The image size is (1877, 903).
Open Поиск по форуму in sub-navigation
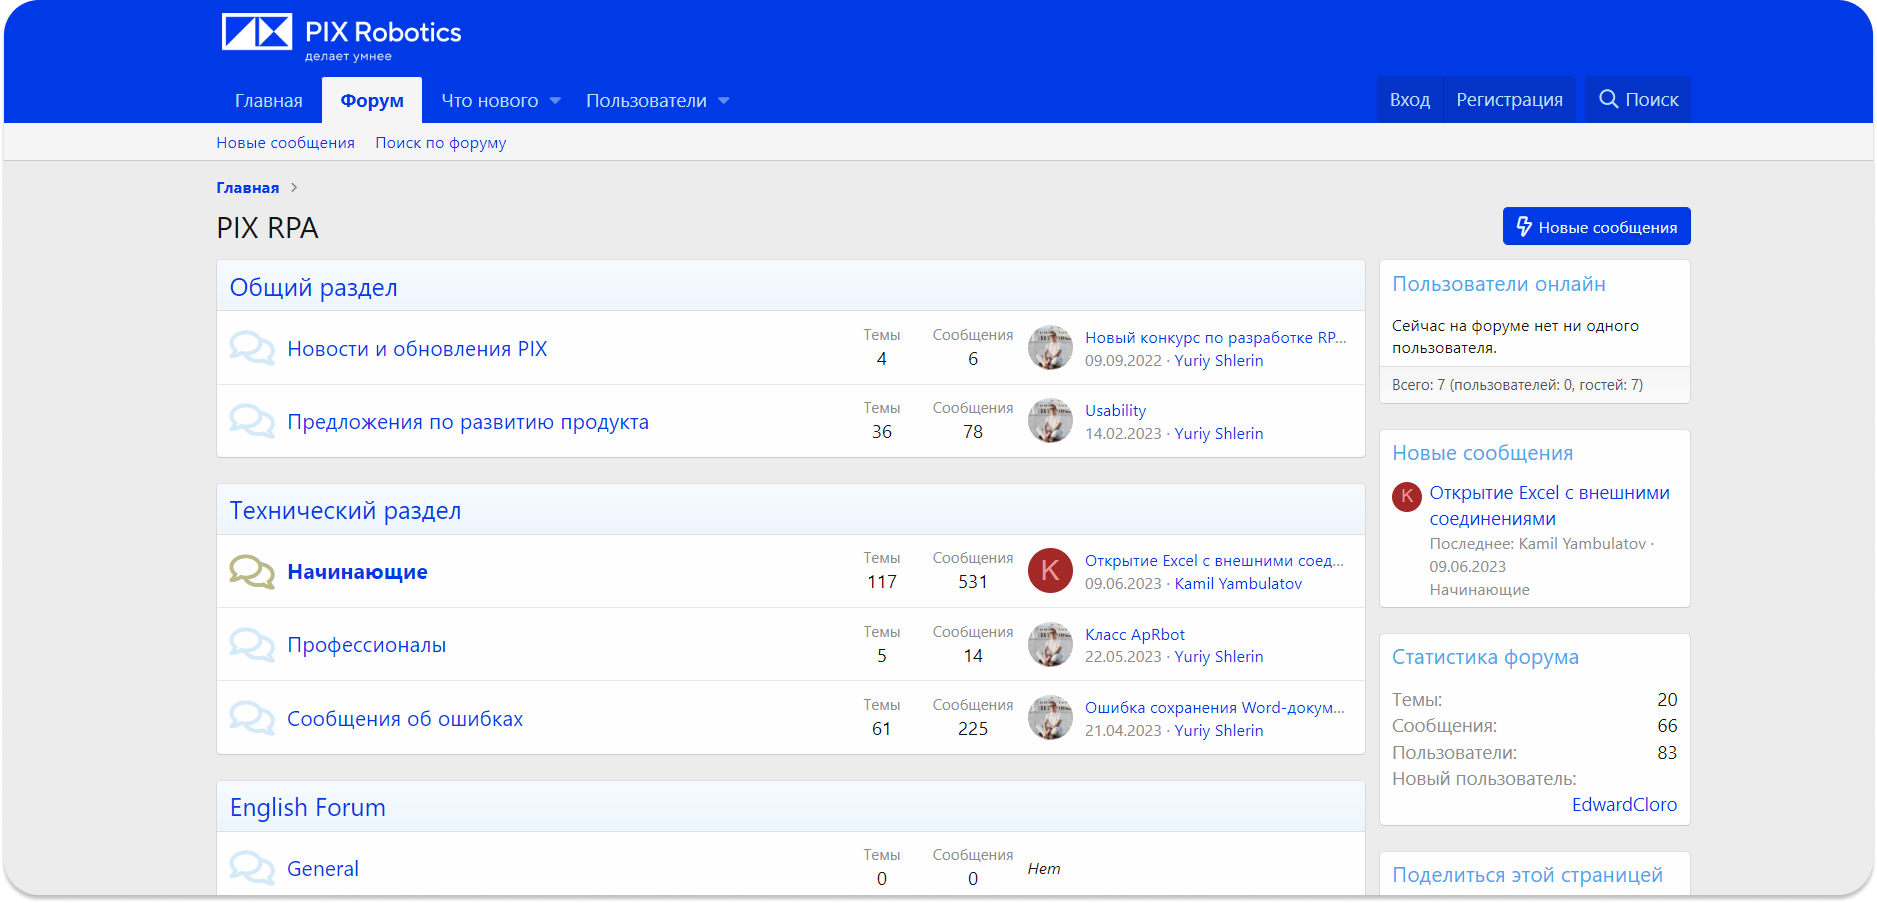(x=440, y=143)
